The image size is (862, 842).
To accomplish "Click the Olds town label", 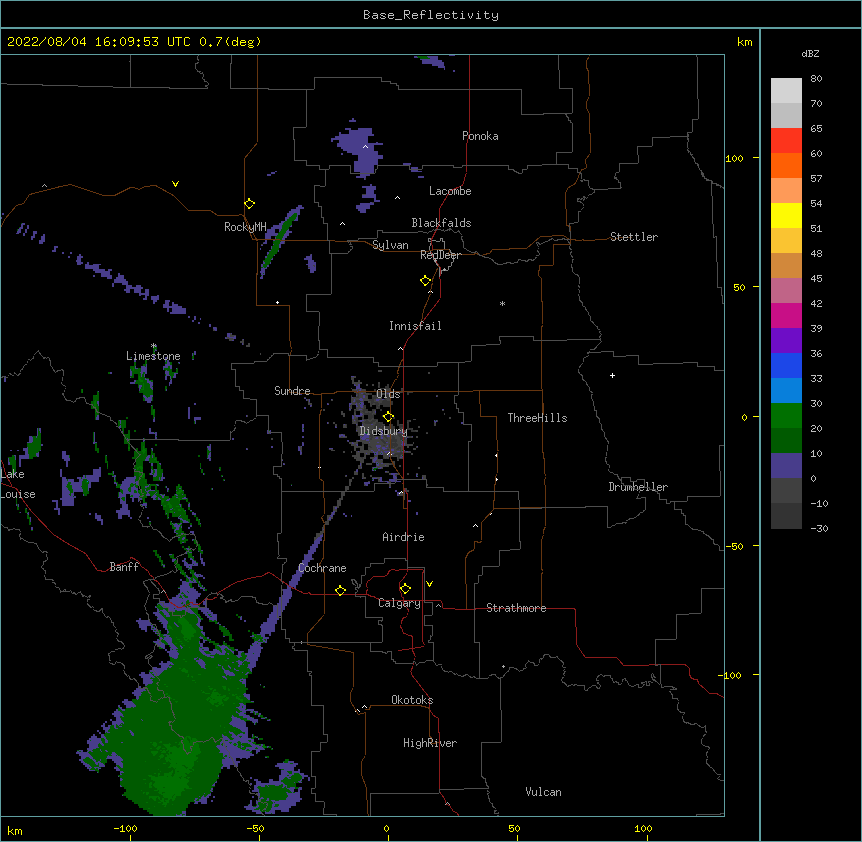I will point(388,394).
